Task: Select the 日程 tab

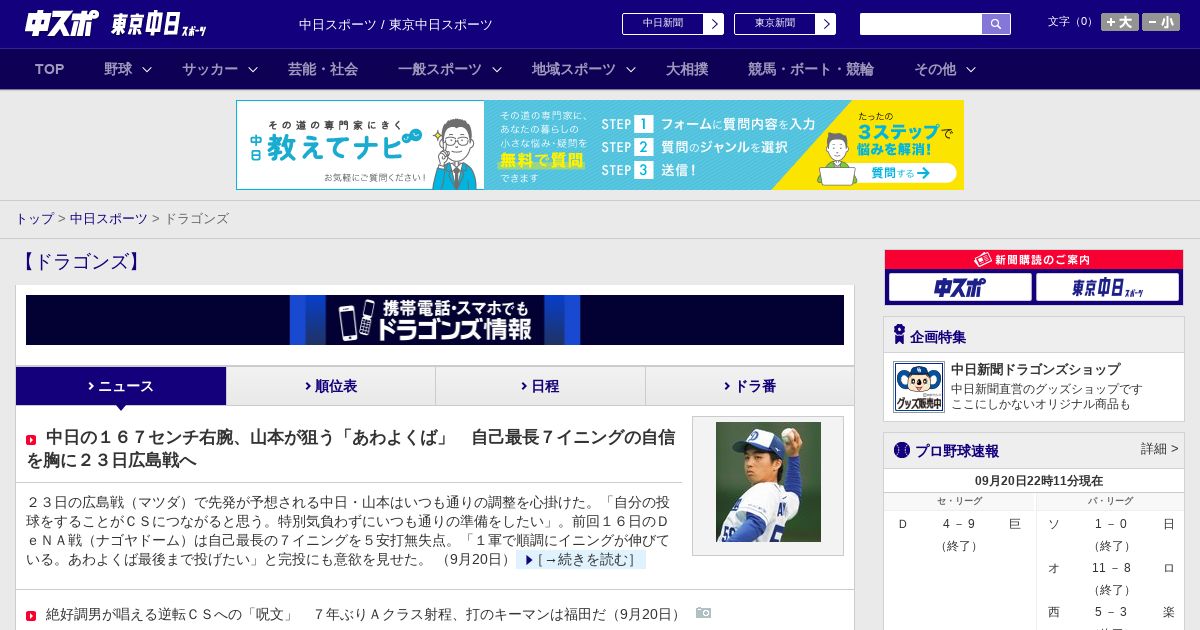Action: point(540,386)
